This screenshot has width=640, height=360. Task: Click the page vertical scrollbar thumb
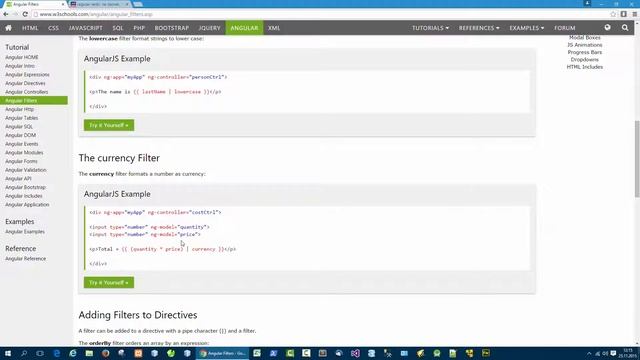click(637, 158)
